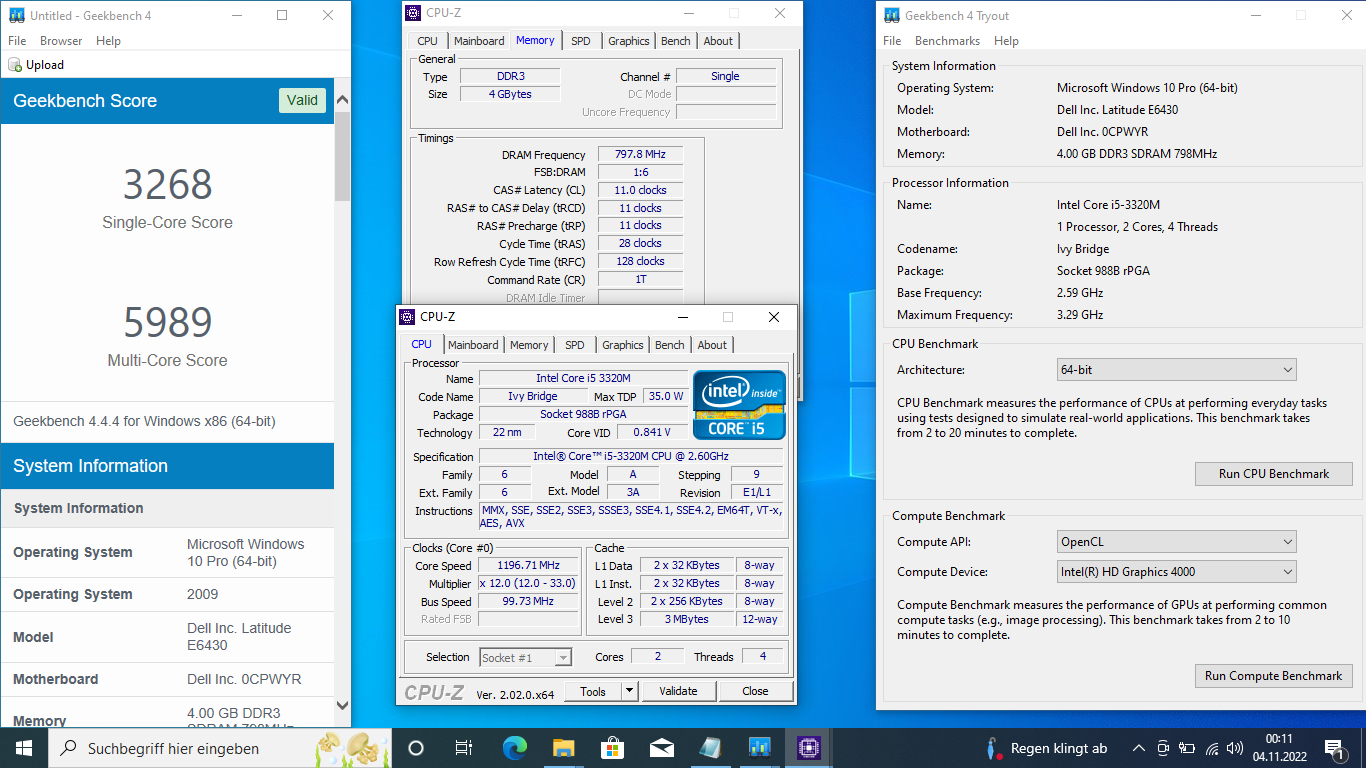Switch to Graphics tab in front CPU-Z
Screen dimensions: 1366x768
click(623, 345)
